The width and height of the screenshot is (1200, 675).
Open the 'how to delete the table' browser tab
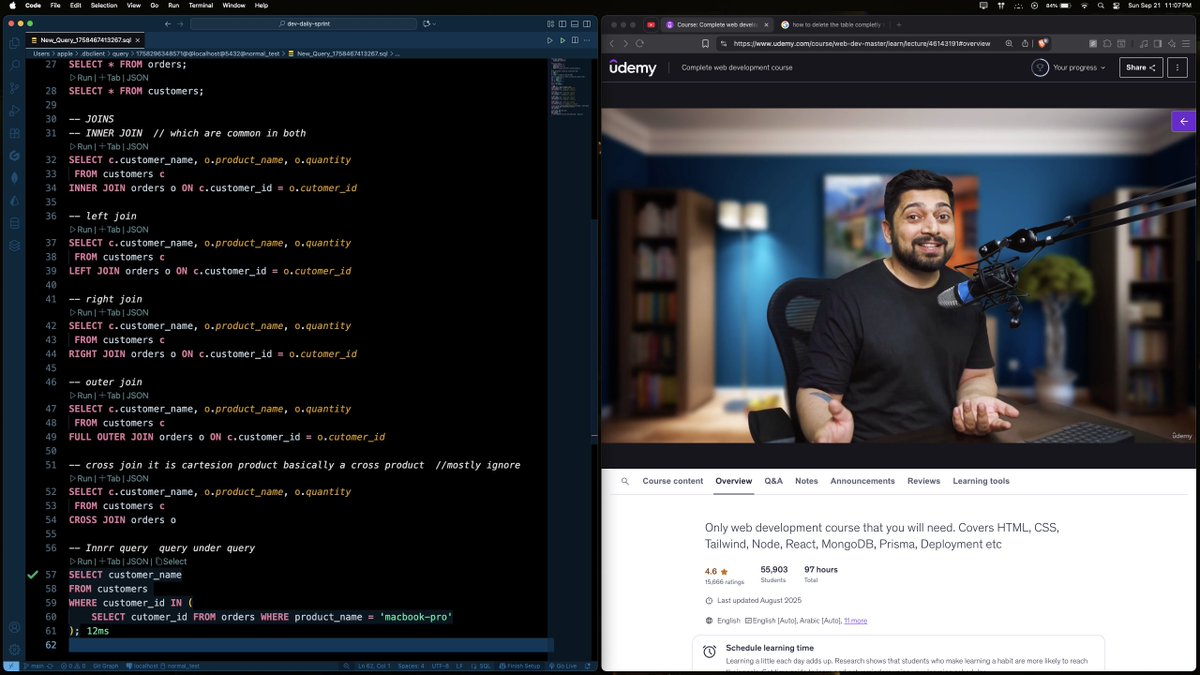[x=833, y=24]
